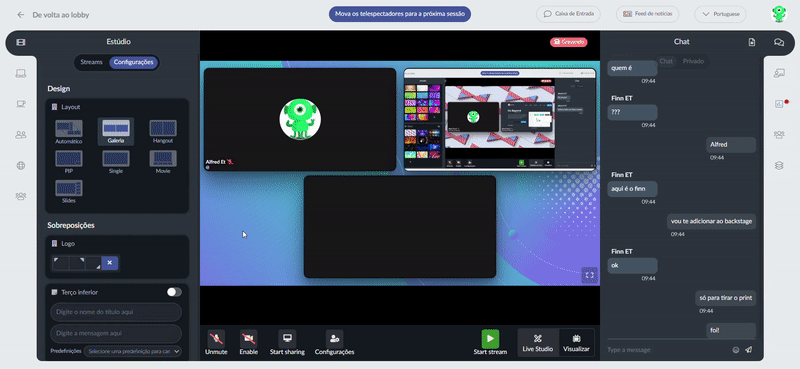Screen dimensions: 800x369
Task: Click the Type a message chat field
Action: coord(667,350)
